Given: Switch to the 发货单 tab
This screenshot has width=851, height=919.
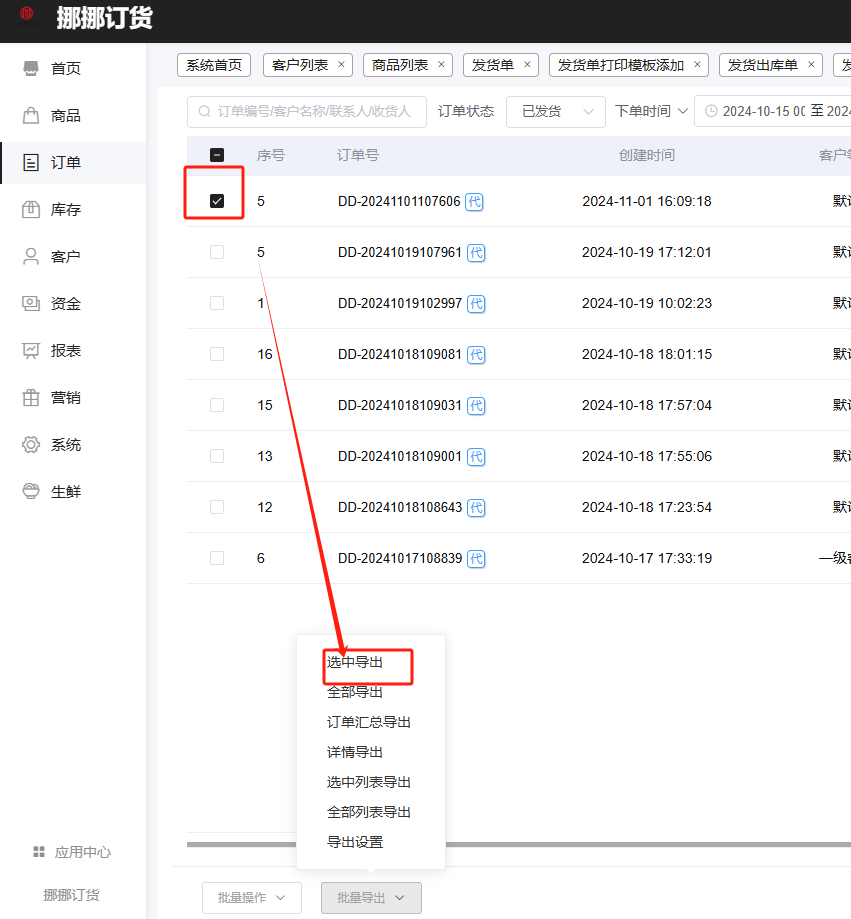Looking at the screenshot, I should [492, 65].
